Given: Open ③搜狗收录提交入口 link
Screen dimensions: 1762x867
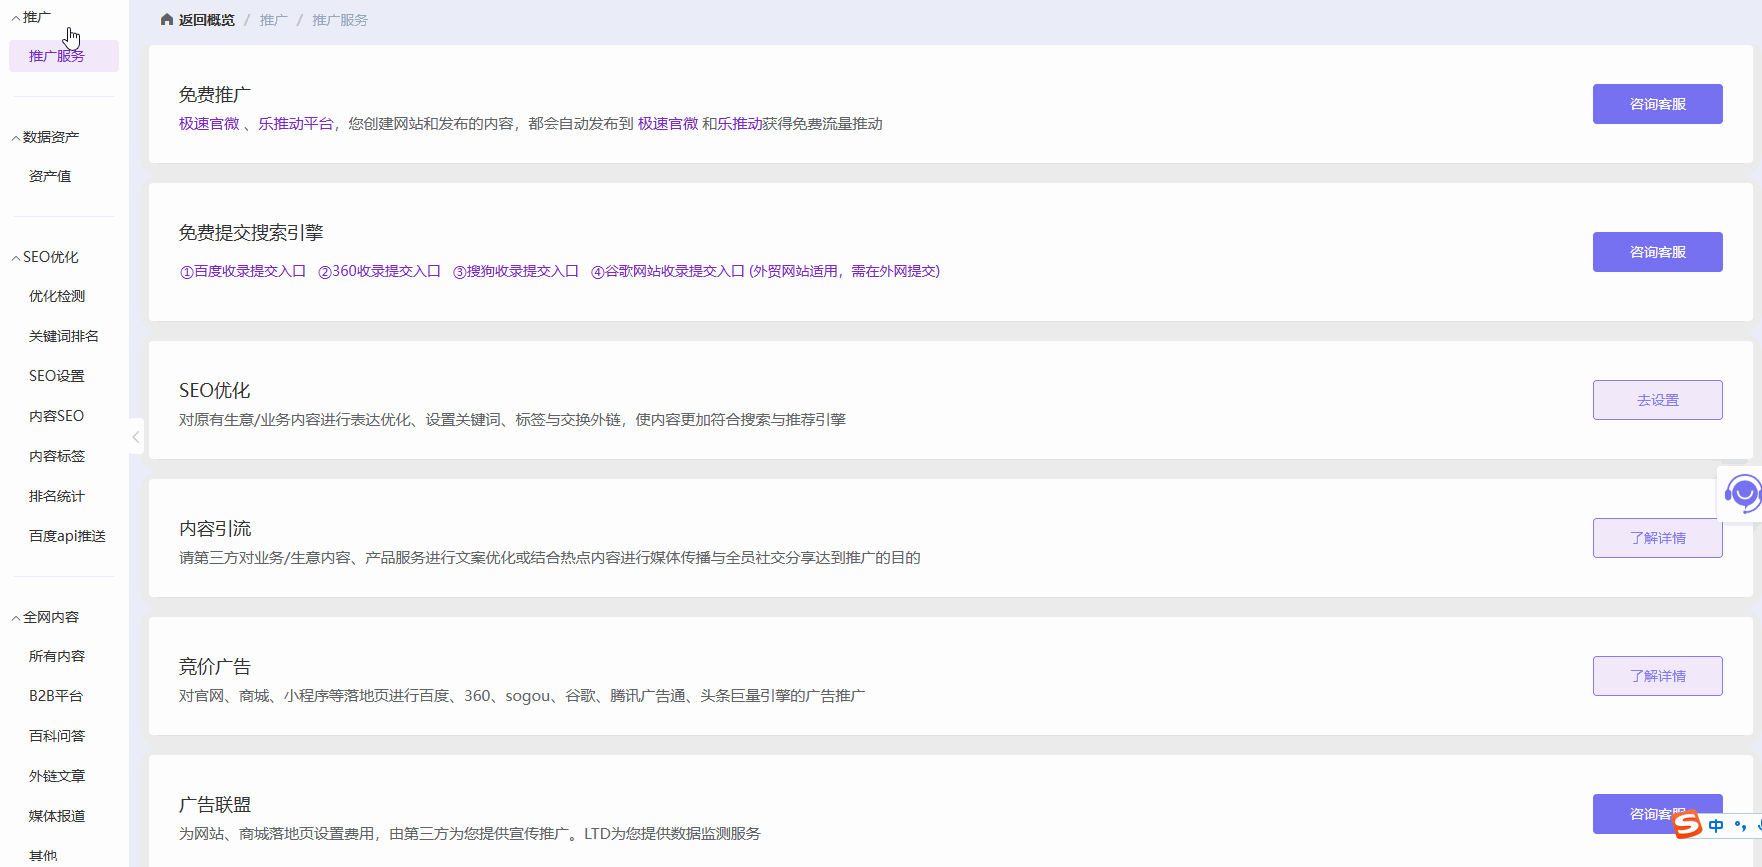Looking at the screenshot, I should [x=516, y=271].
